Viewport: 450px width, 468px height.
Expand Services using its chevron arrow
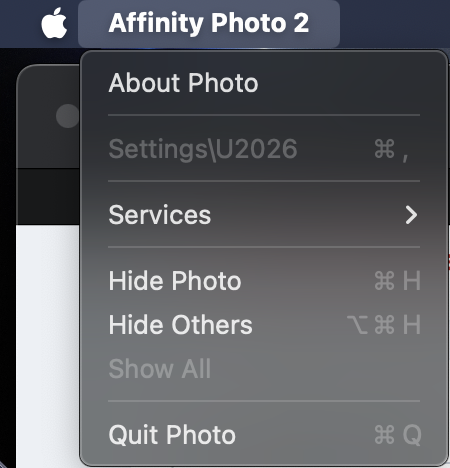tap(411, 215)
